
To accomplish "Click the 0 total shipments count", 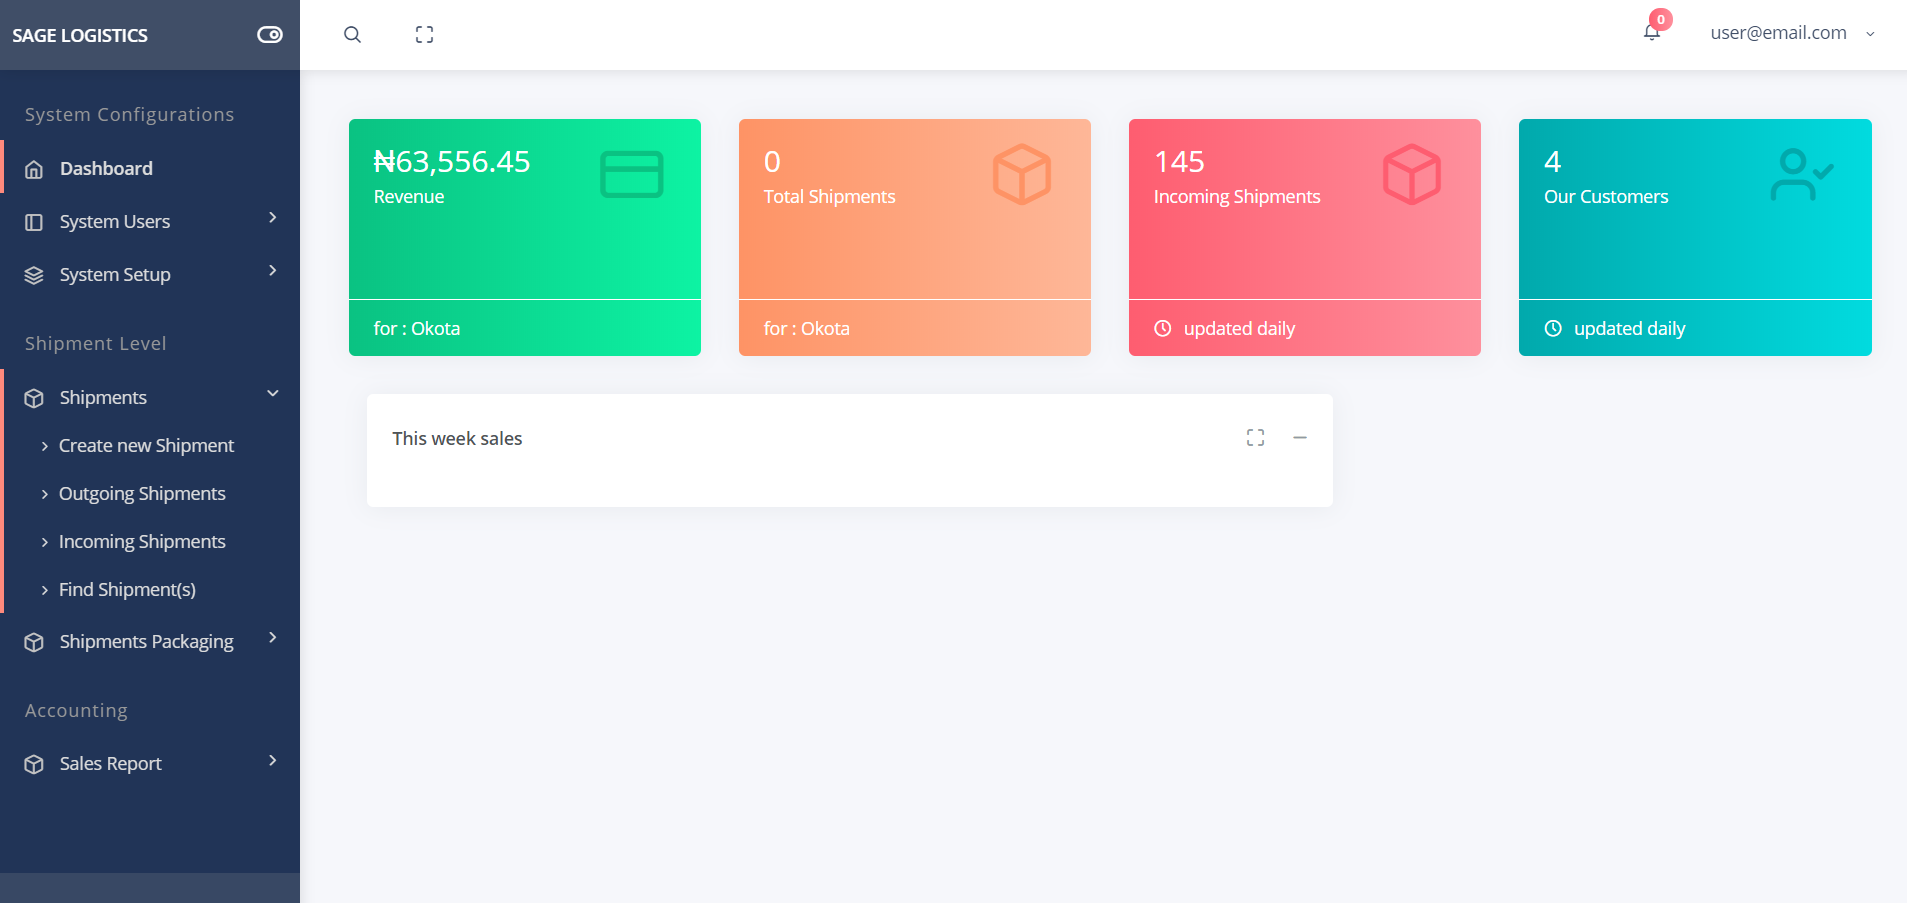I will coord(772,161).
